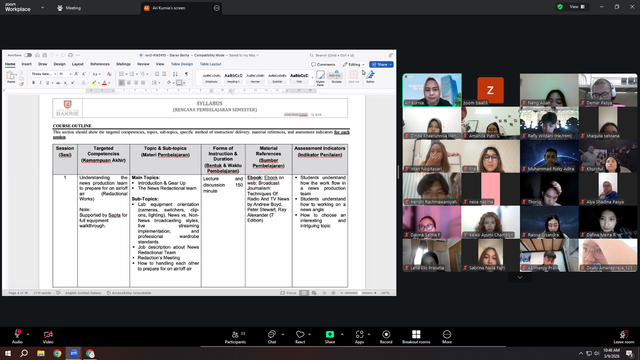The width and height of the screenshot is (640, 360).
Task: Click the blue Share button in Word
Action: coord(381,64)
